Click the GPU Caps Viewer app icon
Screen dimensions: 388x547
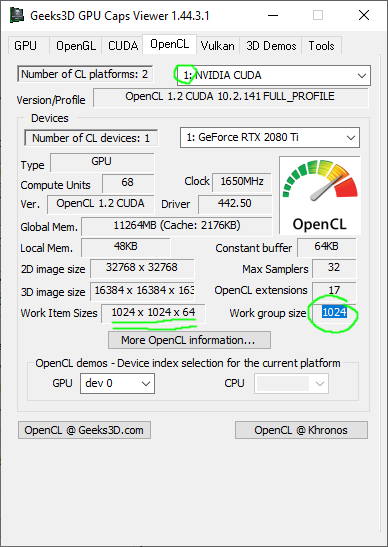(16, 15)
